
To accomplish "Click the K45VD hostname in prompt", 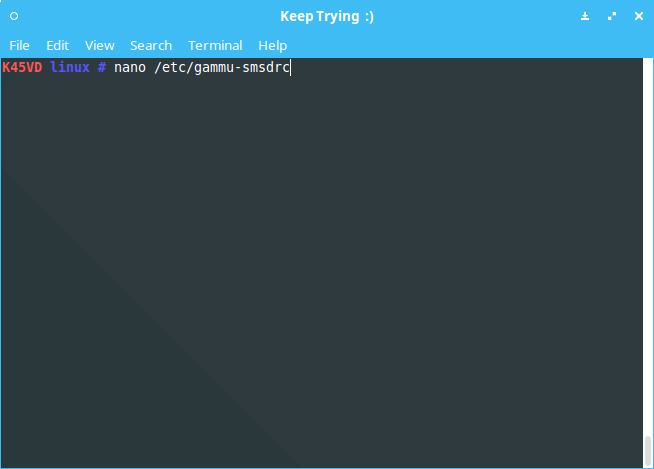I will [x=22, y=67].
